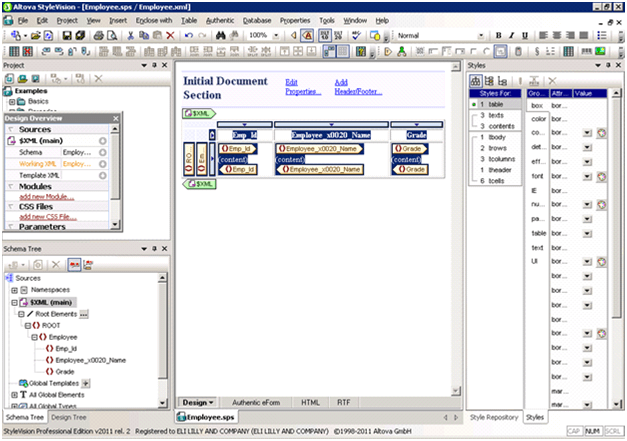Click the paragraph section symbol icon
The width and height of the screenshot is (627, 441).
click(537, 51)
